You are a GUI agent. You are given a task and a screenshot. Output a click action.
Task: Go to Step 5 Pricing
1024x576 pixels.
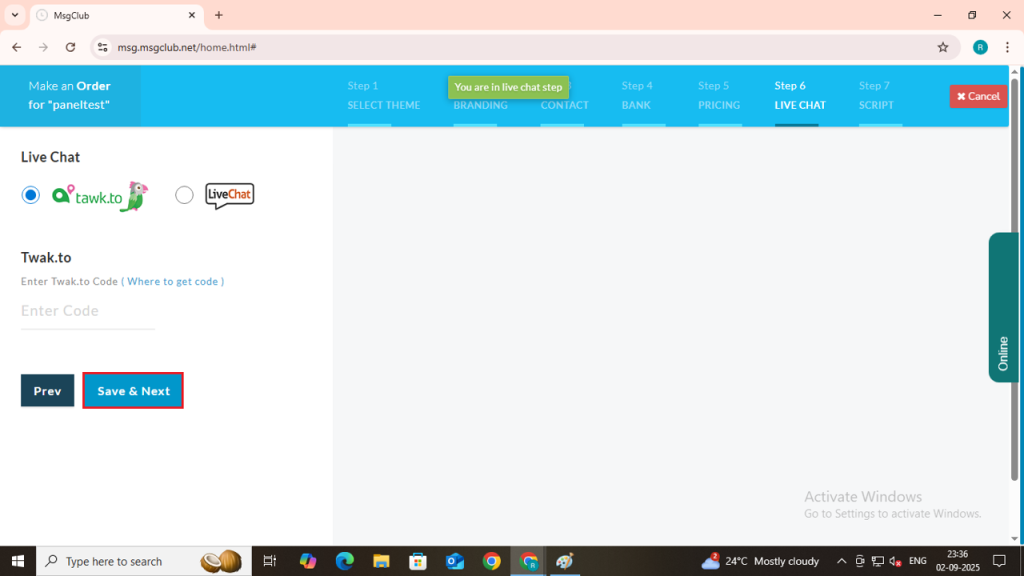point(718,95)
